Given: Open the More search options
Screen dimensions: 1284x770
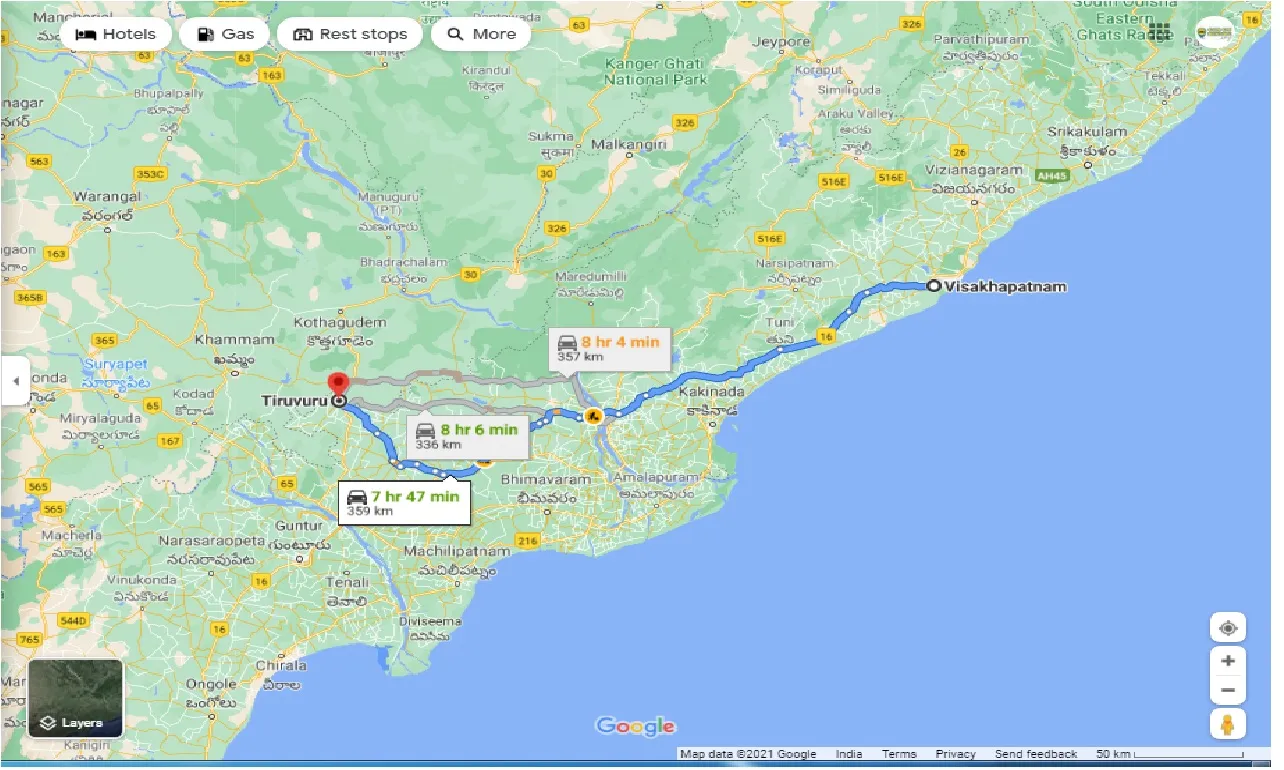Looking at the screenshot, I should click(x=481, y=33).
